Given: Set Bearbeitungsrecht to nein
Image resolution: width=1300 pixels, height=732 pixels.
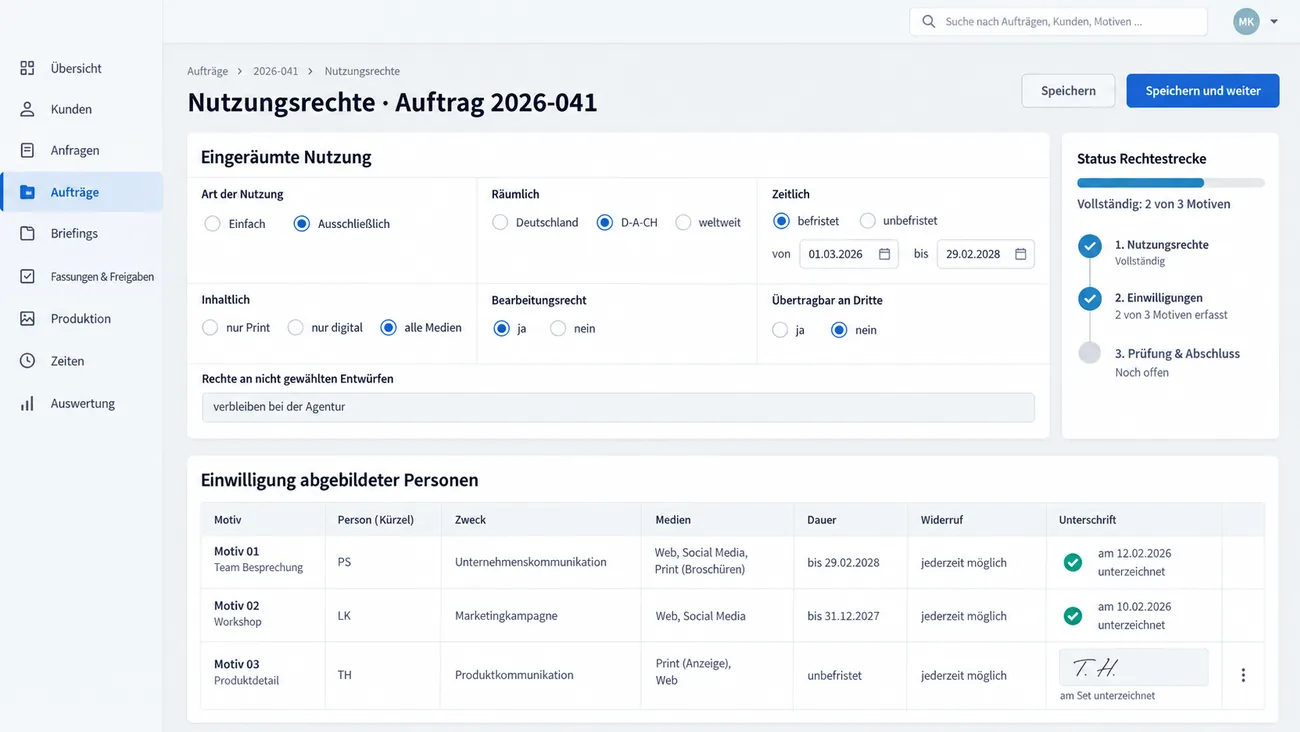Looking at the screenshot, I should pos(558,329).
